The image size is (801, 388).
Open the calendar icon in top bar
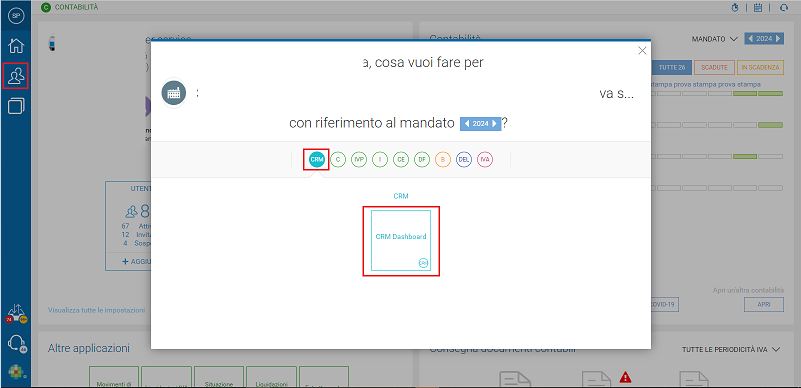(x=758, y=8)
